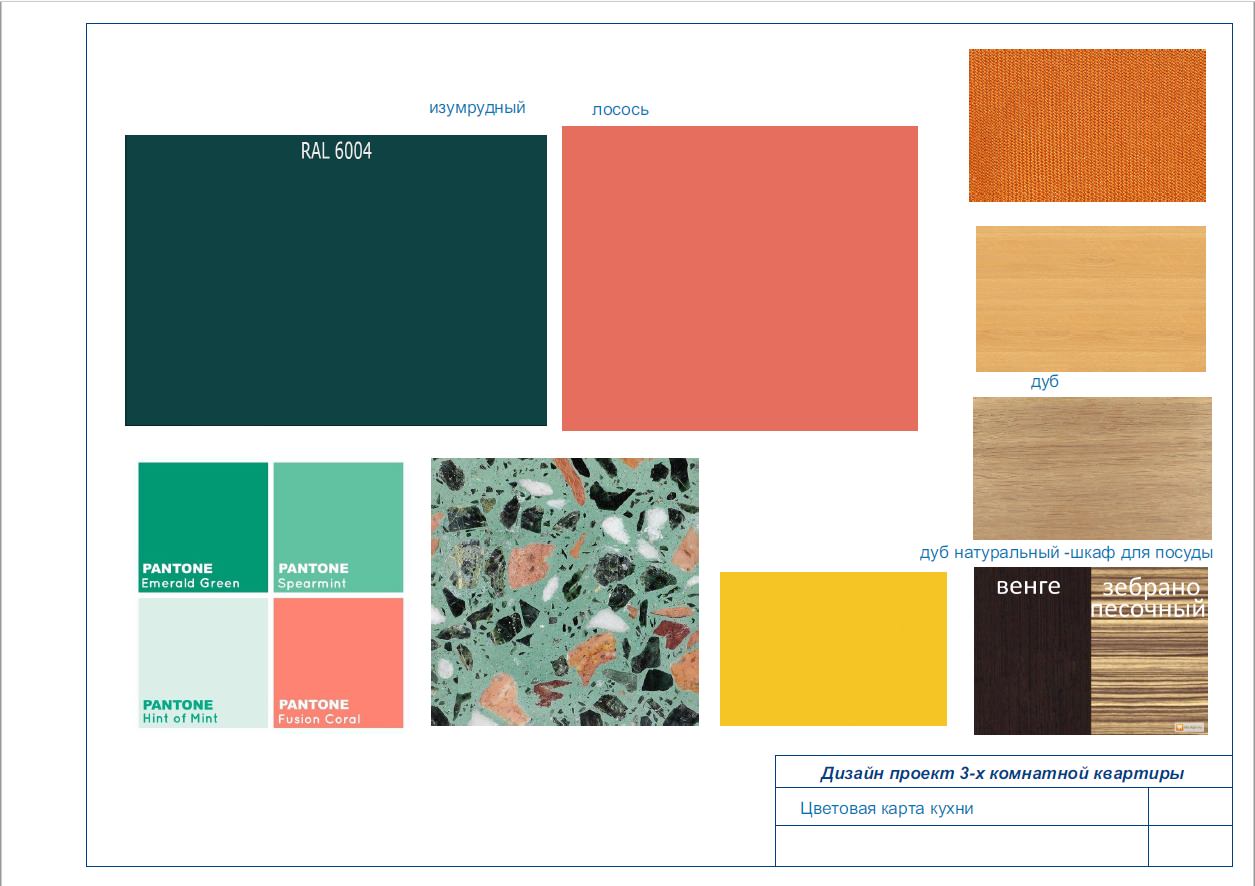This screenshot has height=886, width=1255.
Task: Select the salmon-colored rectangle under лосось
Action: [x=739, y=278]
